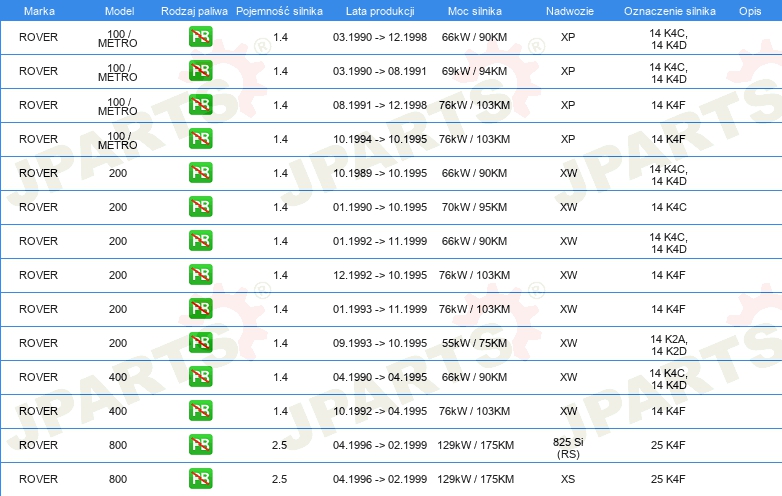Image resolution: width=782 pixels, height=496 pixels.
Task: Select the date cell 12.1992 -> 10.1995
Action: [380, 275]
